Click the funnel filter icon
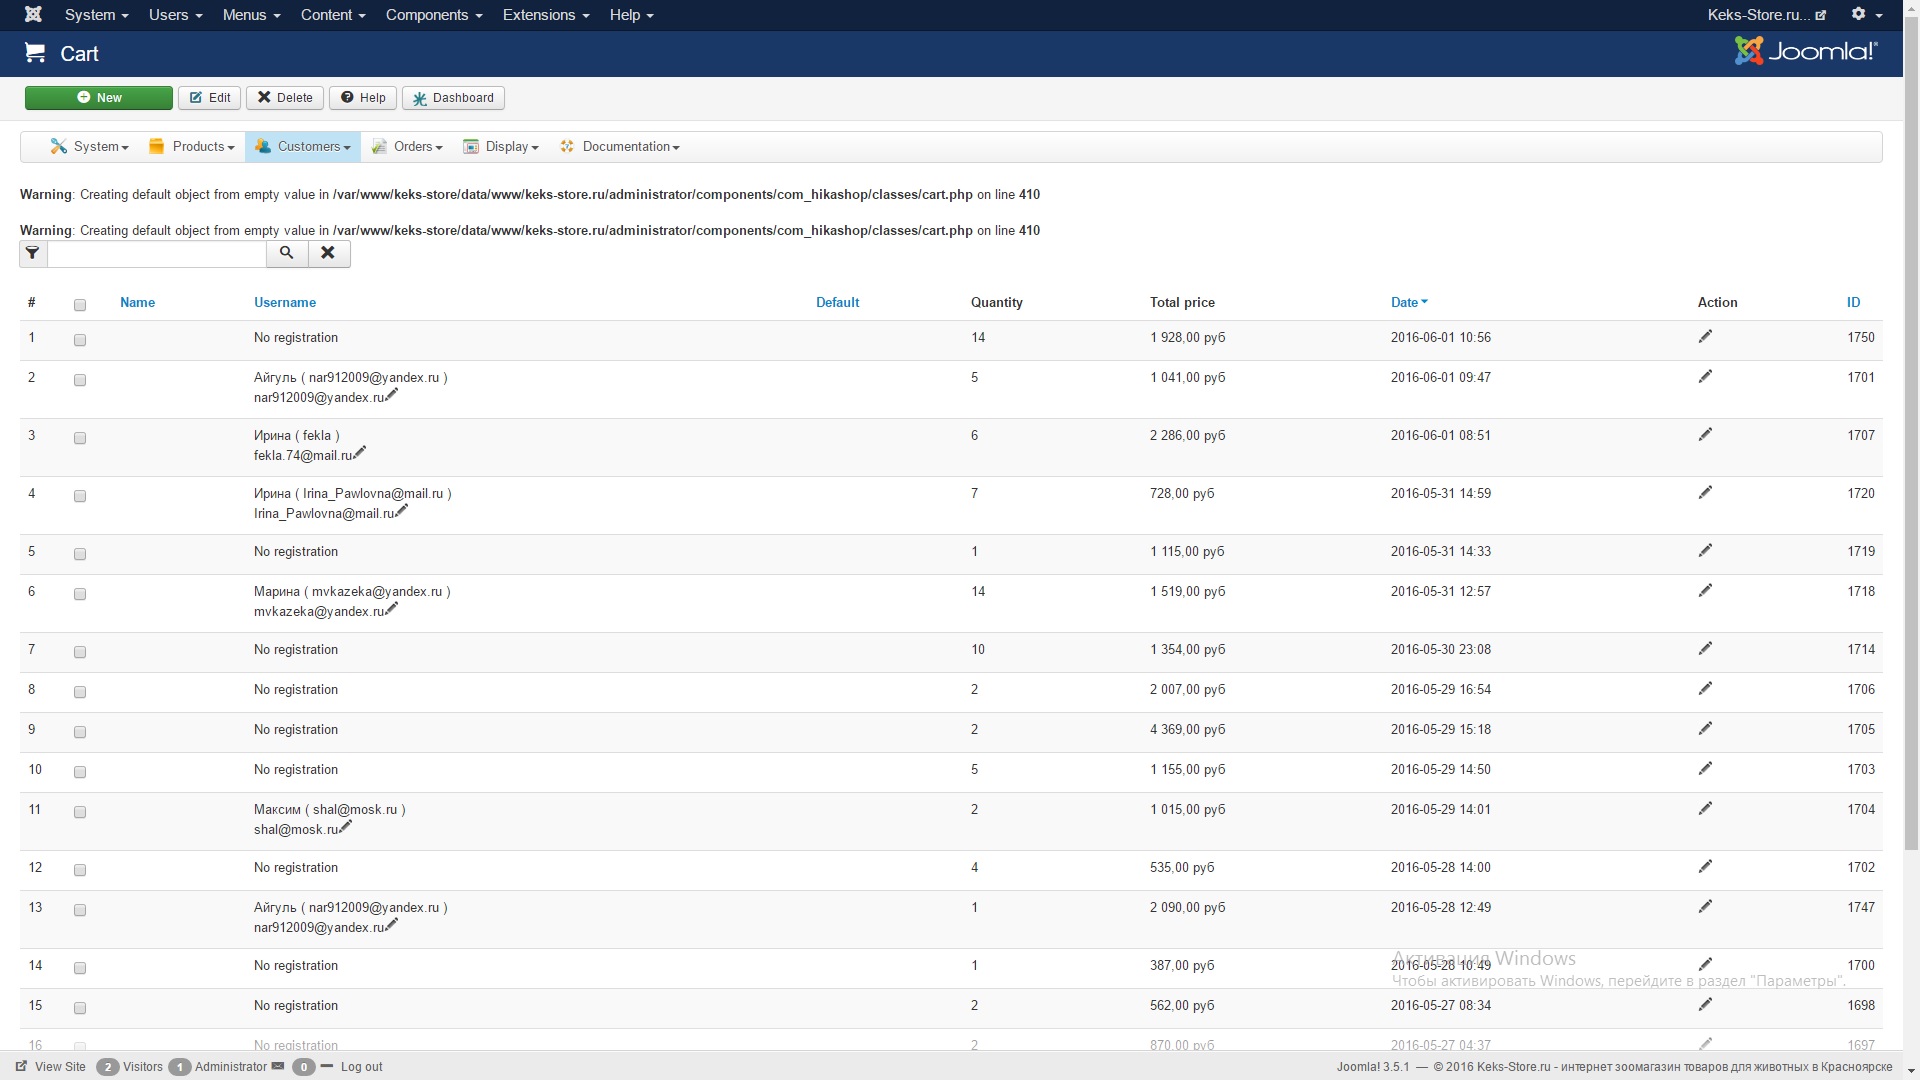 coord(33,253)
